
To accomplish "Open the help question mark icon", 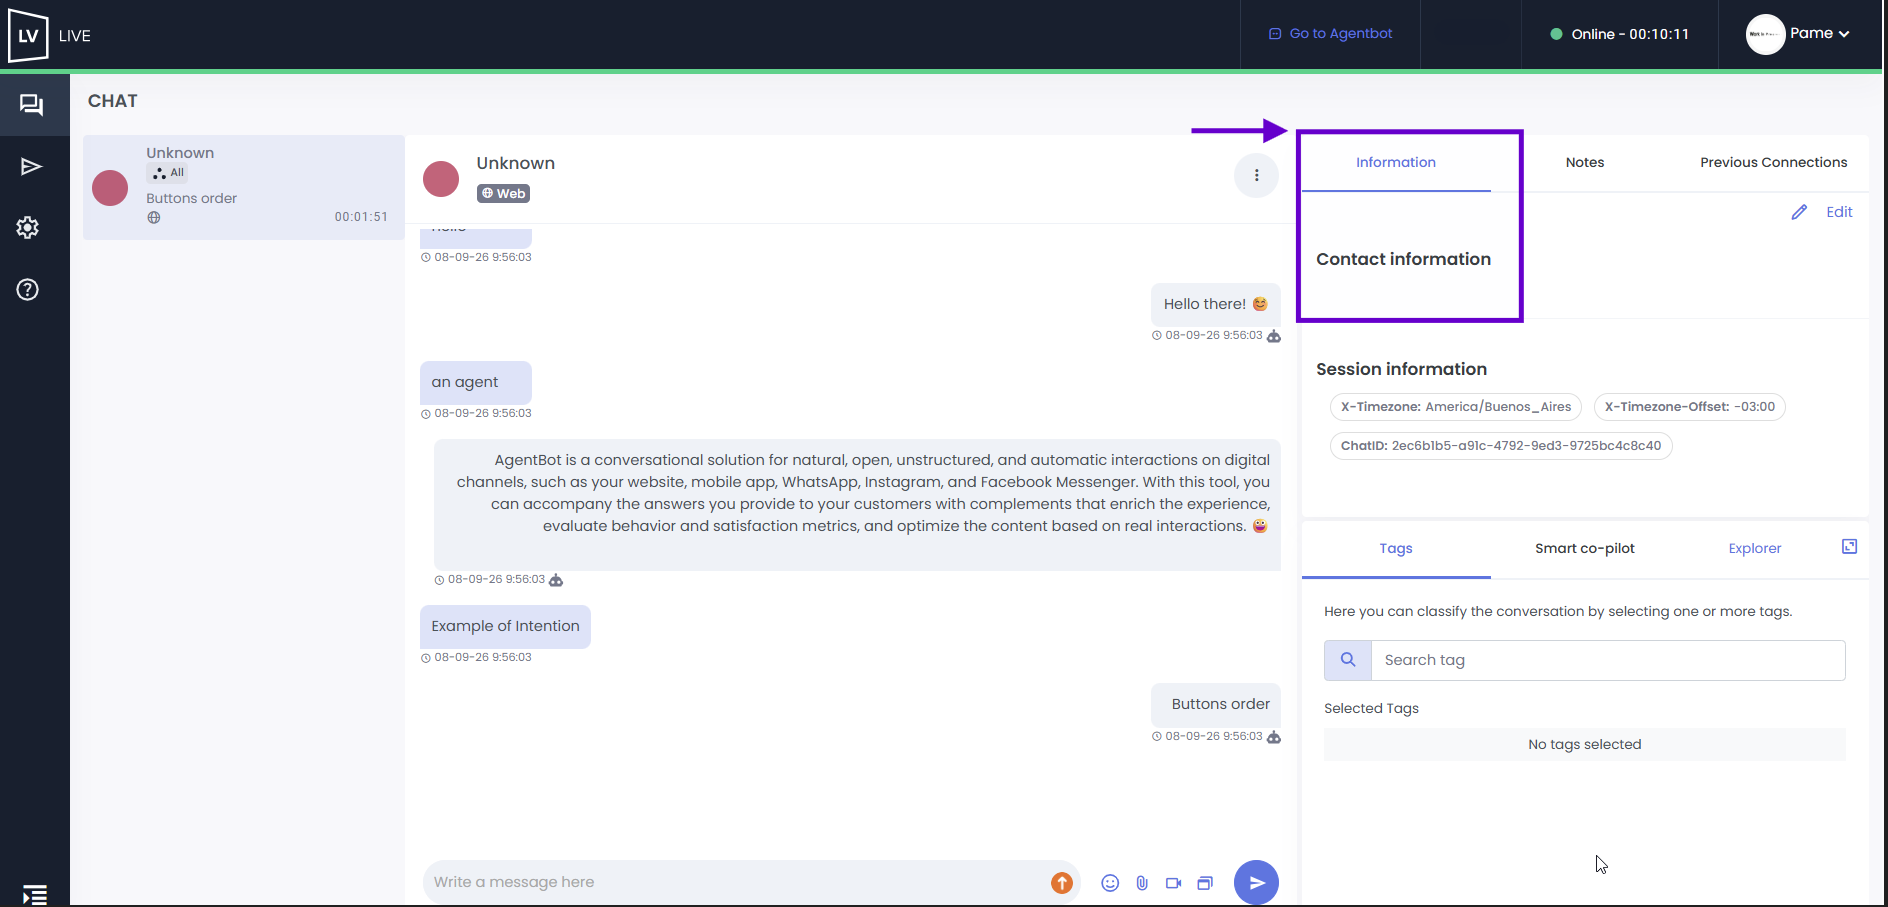I will [x=28, y=290].
